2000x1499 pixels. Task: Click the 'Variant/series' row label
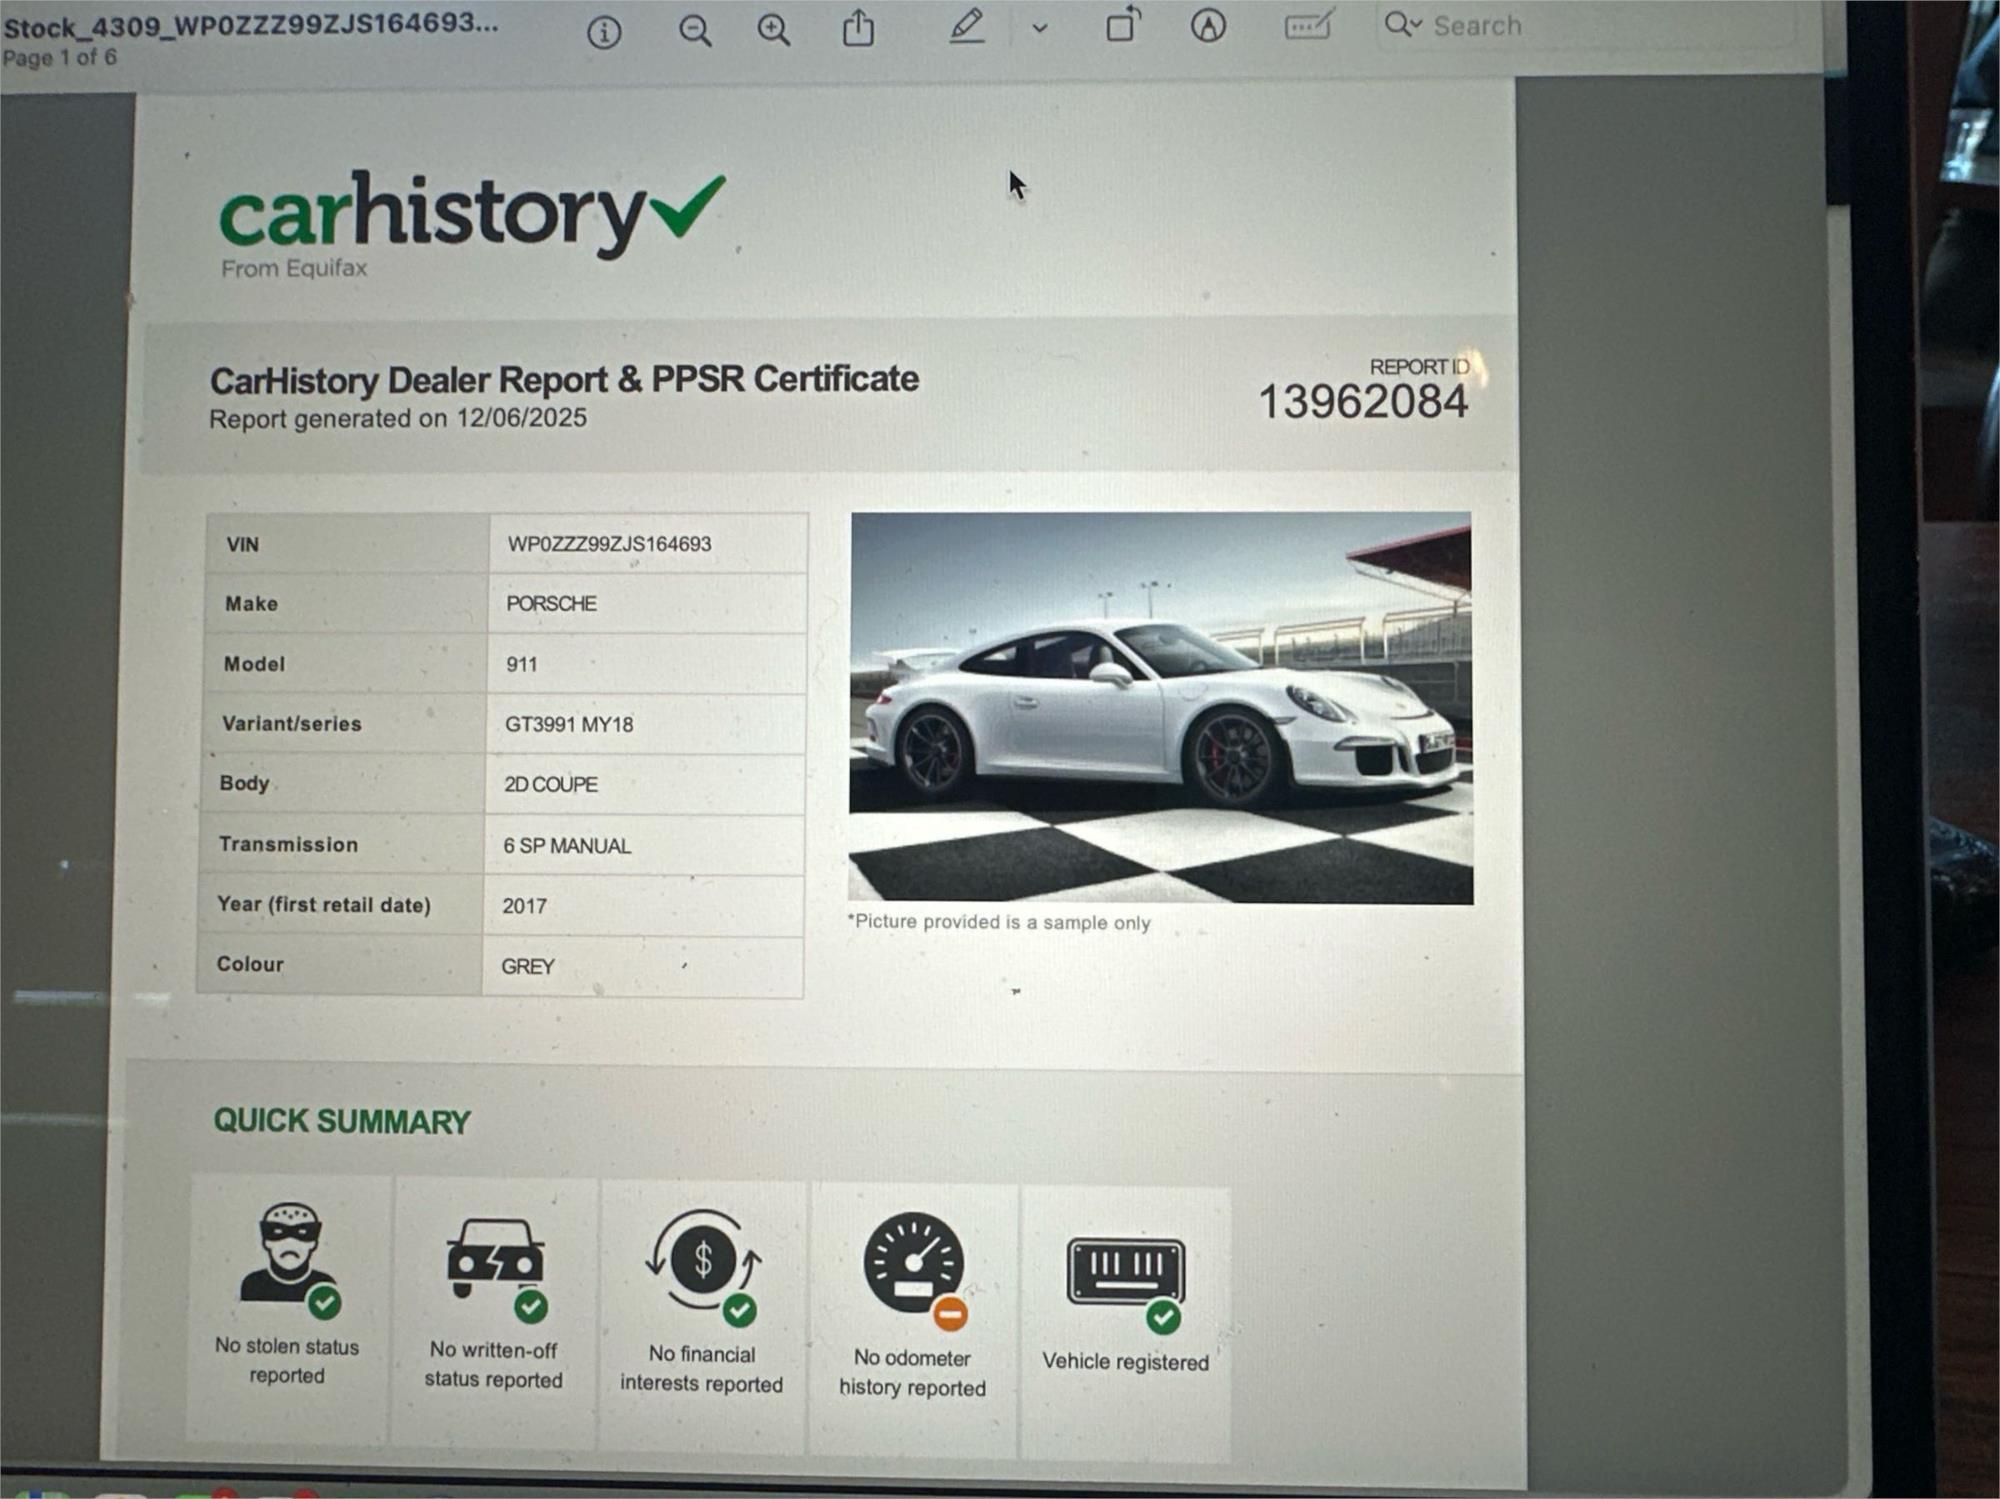click(x=292, y=724)
